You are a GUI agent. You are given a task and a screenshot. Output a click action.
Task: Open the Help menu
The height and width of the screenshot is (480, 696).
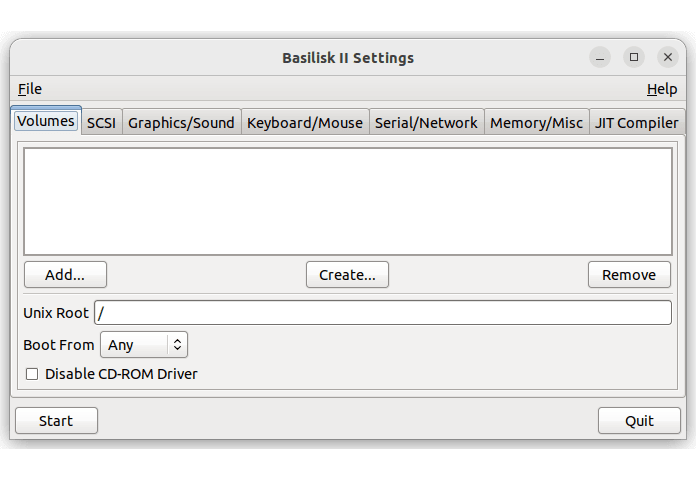662,89
